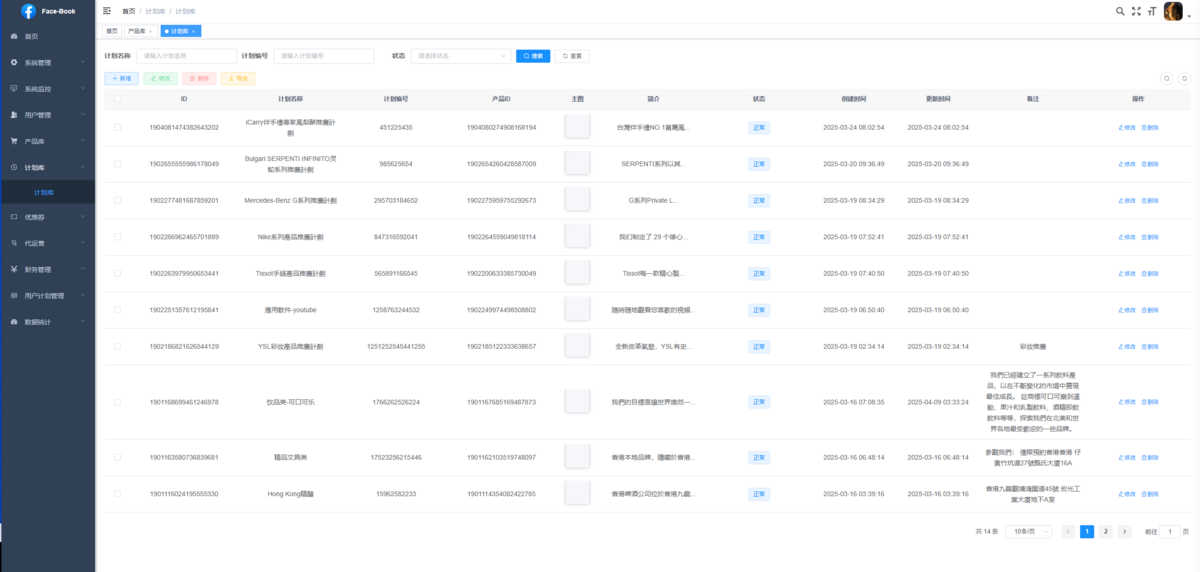1200x572 pixels.
Task: Click the red 删除 toolbar button
Action: (x=200, y=78)
